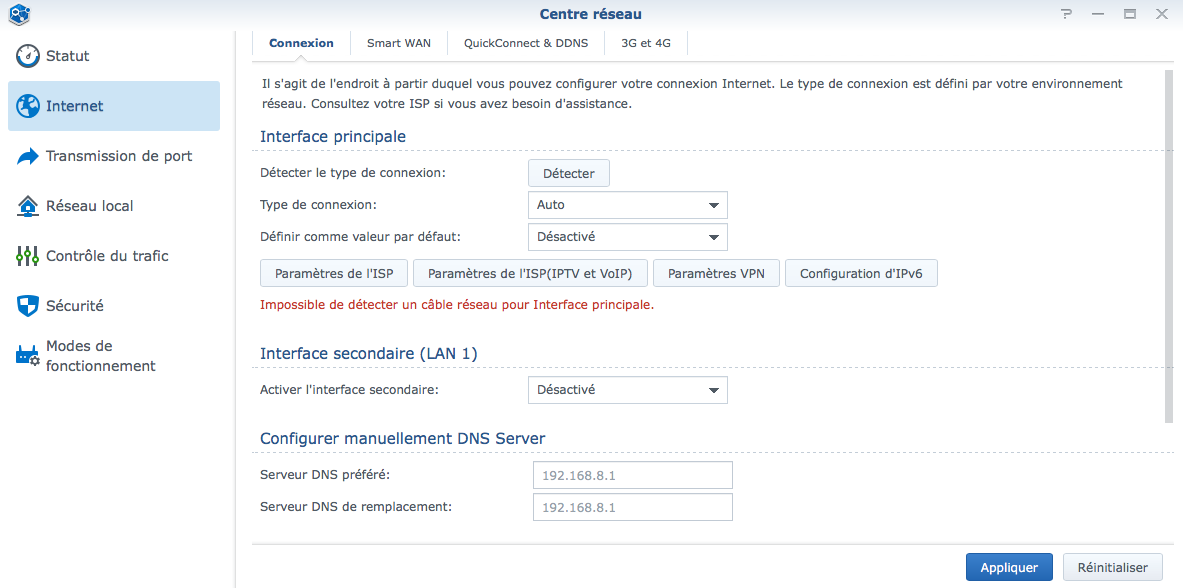Click the Détecter button
Image resolution: width=1183 pixels, height=588 pixels.
coord(569,173)
